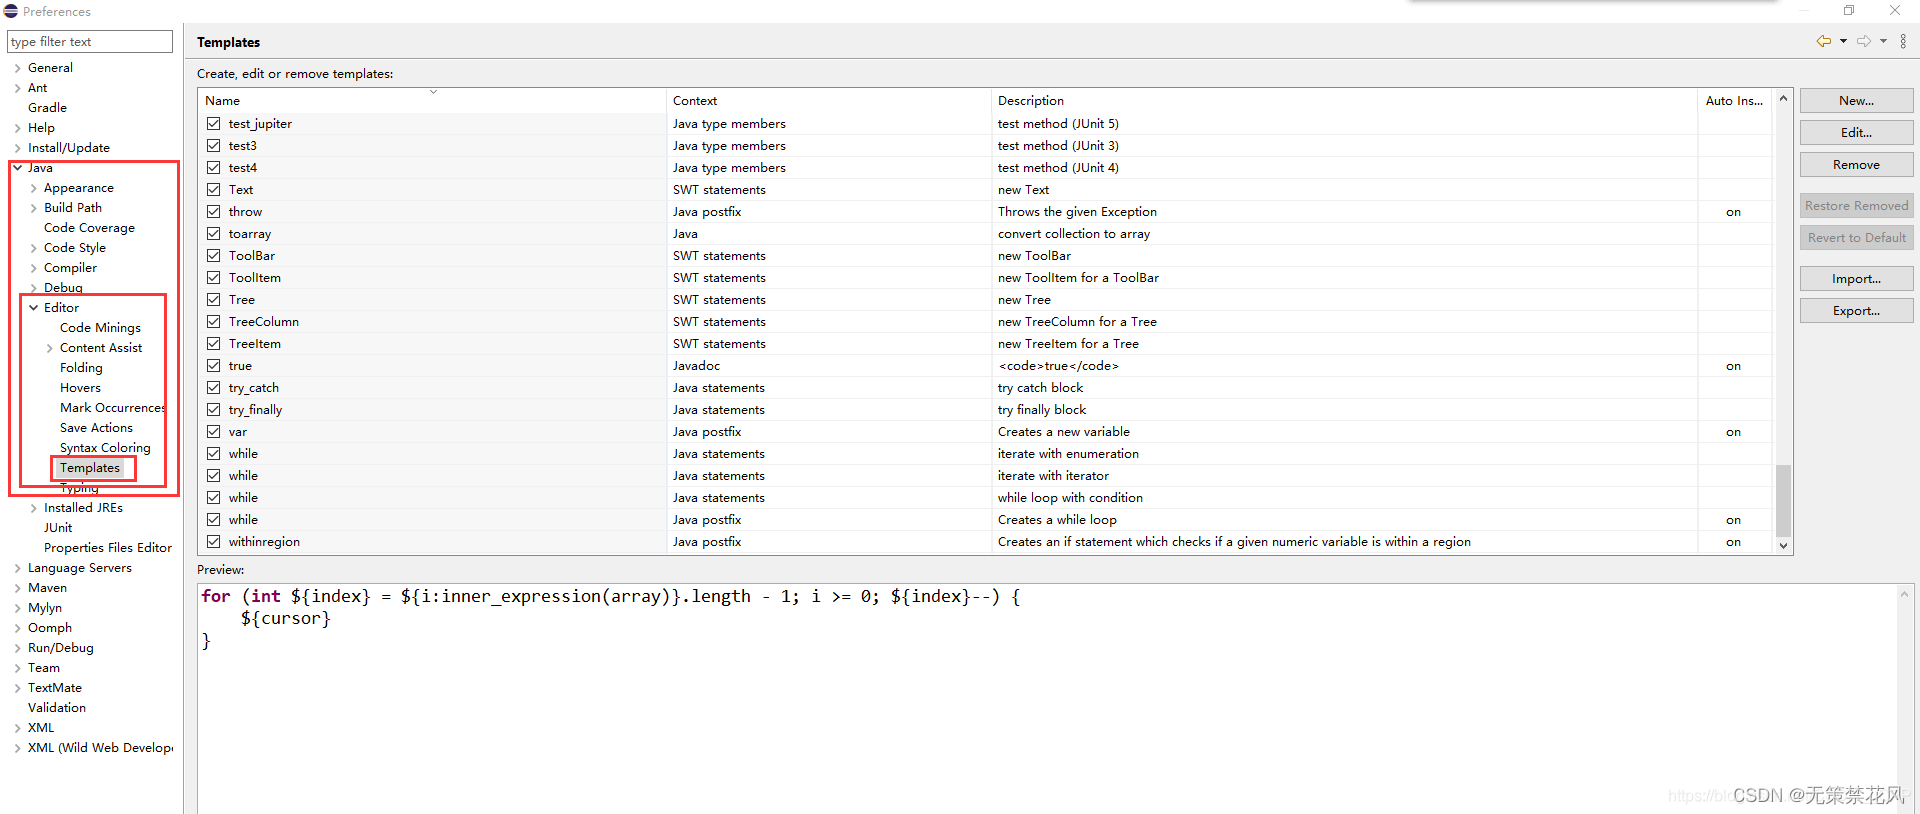Click the forward navigation arrow icon
Image resolution: width=1920 pixels, height=814 pixels.
1864,41
